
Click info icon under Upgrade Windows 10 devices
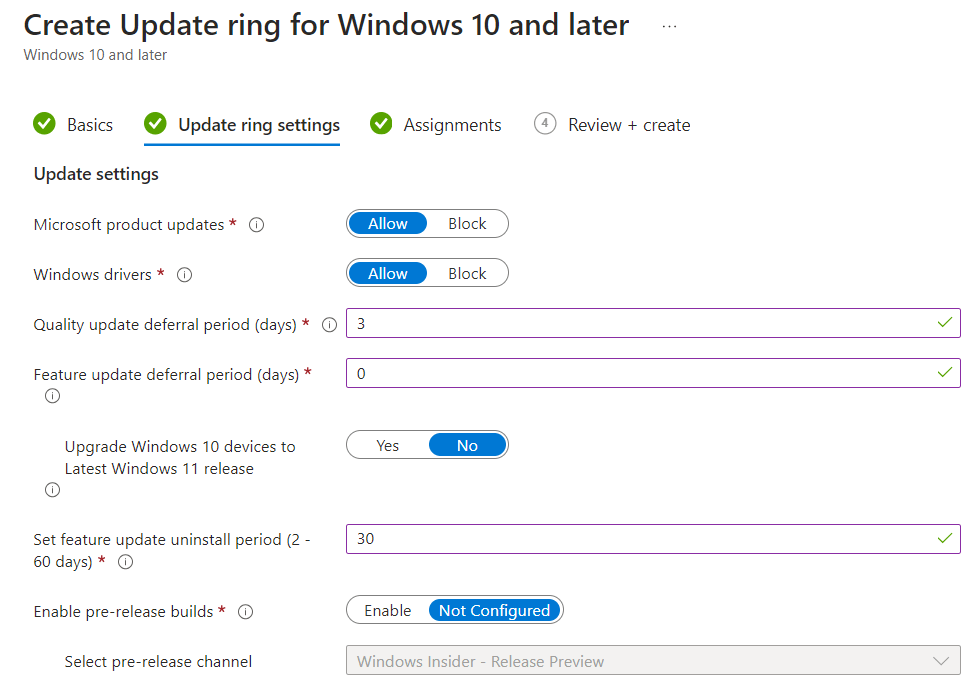53,490
